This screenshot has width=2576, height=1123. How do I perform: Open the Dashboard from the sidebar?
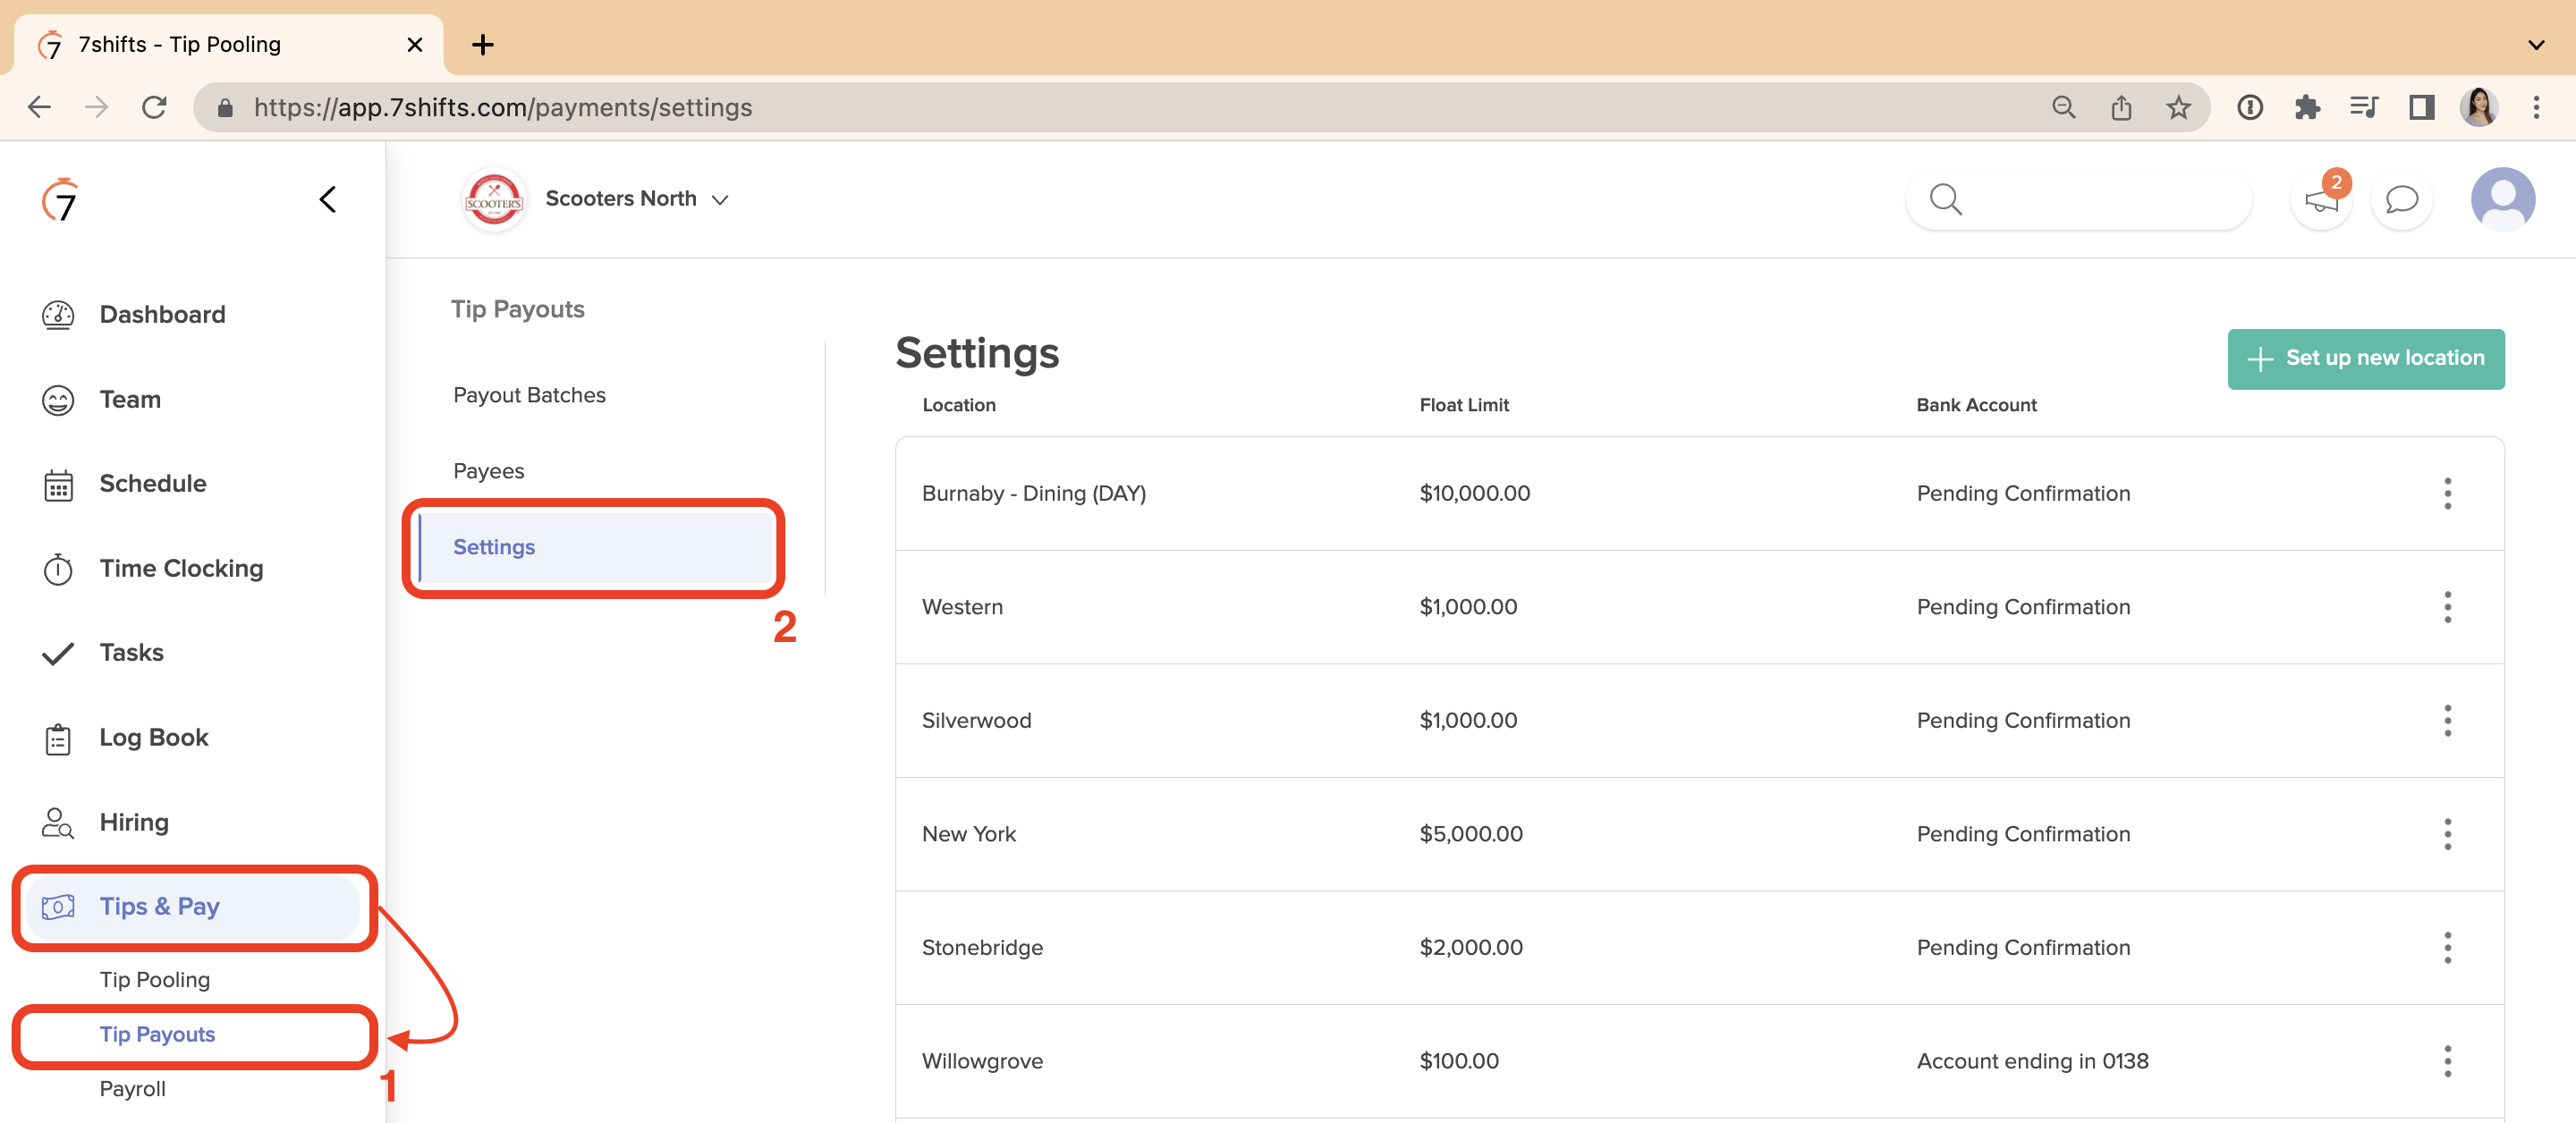tap(161, 314)
